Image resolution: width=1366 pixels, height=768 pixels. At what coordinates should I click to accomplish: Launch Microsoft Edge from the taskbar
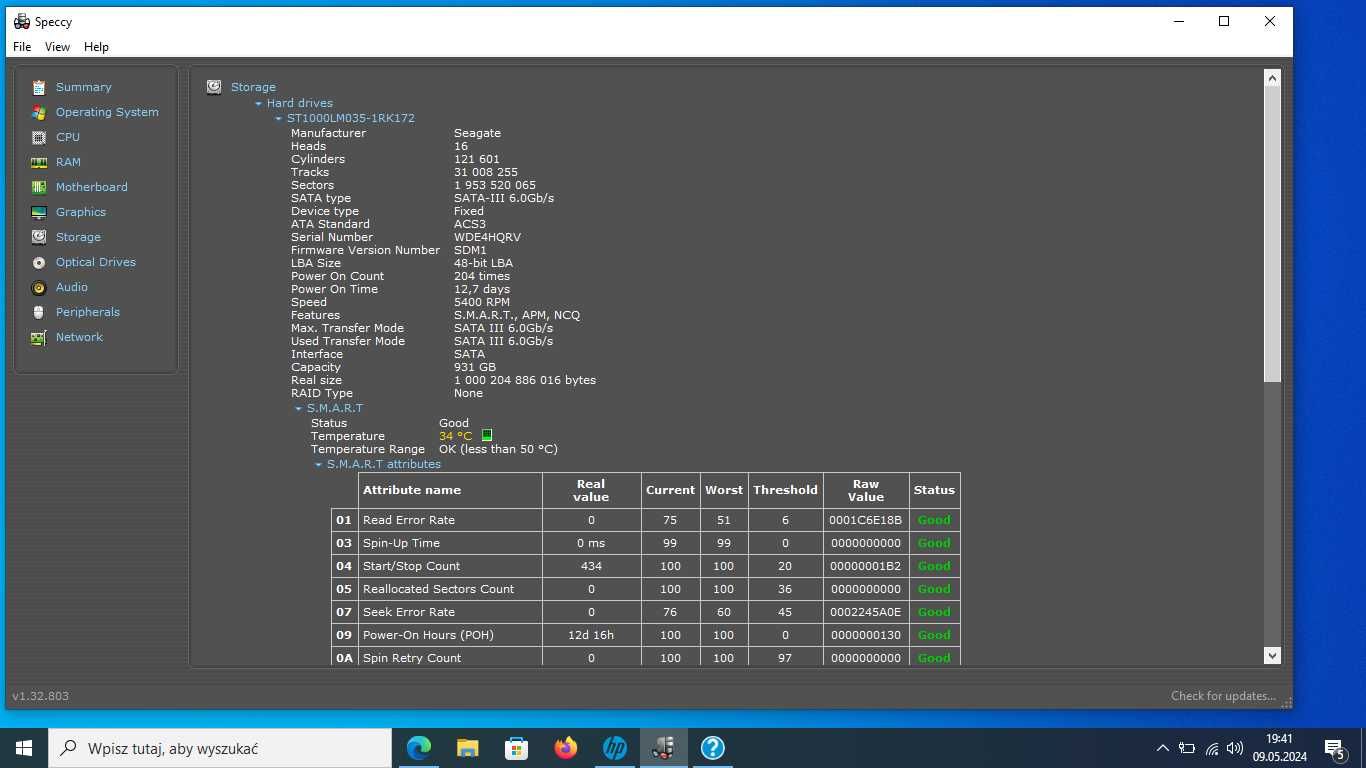(x=418, y=748)
